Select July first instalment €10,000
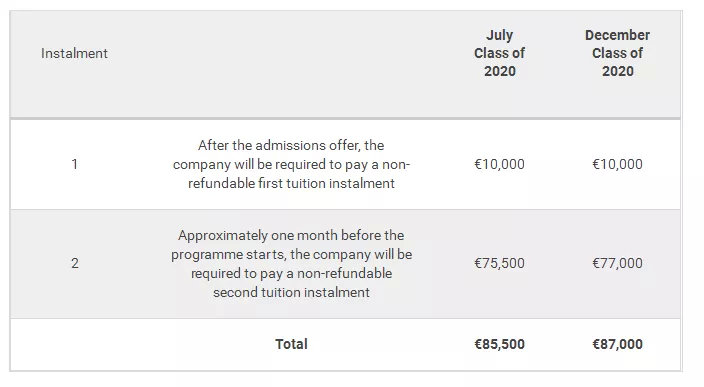 499,164
